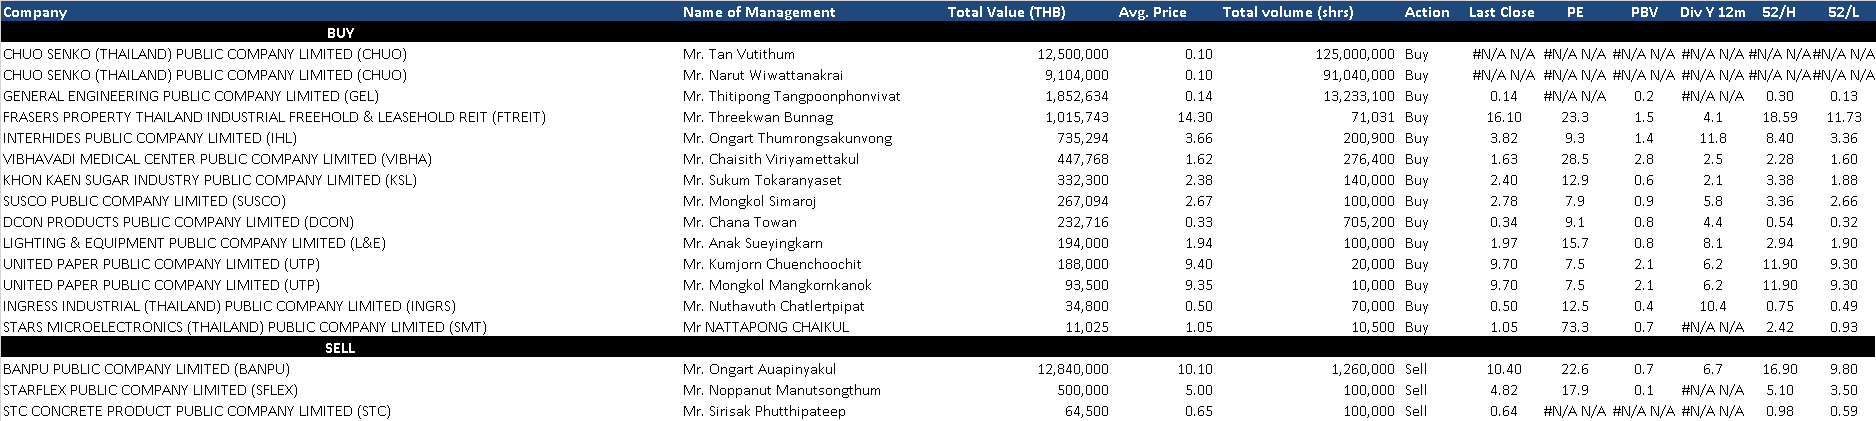
Task: Select total volume 125,000,000
Action: (1355, 54)
